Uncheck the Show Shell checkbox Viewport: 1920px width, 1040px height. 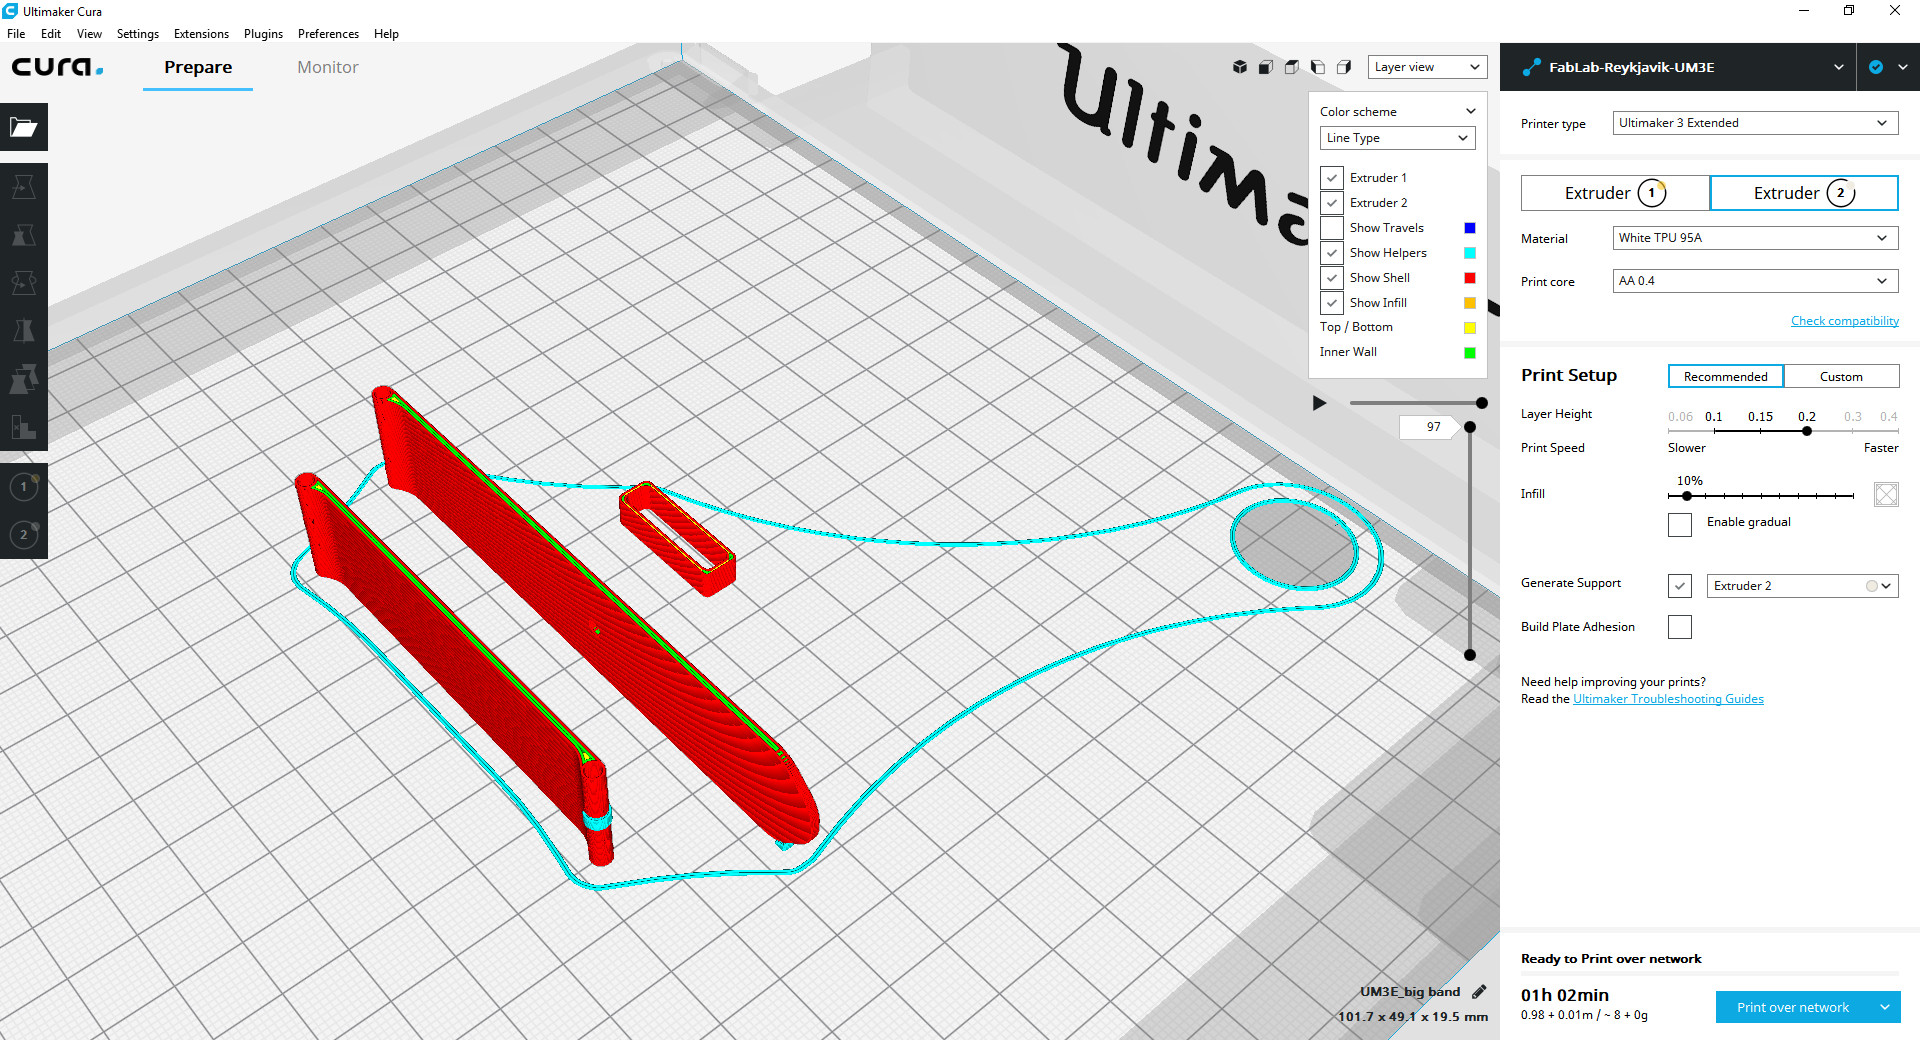1332,278
